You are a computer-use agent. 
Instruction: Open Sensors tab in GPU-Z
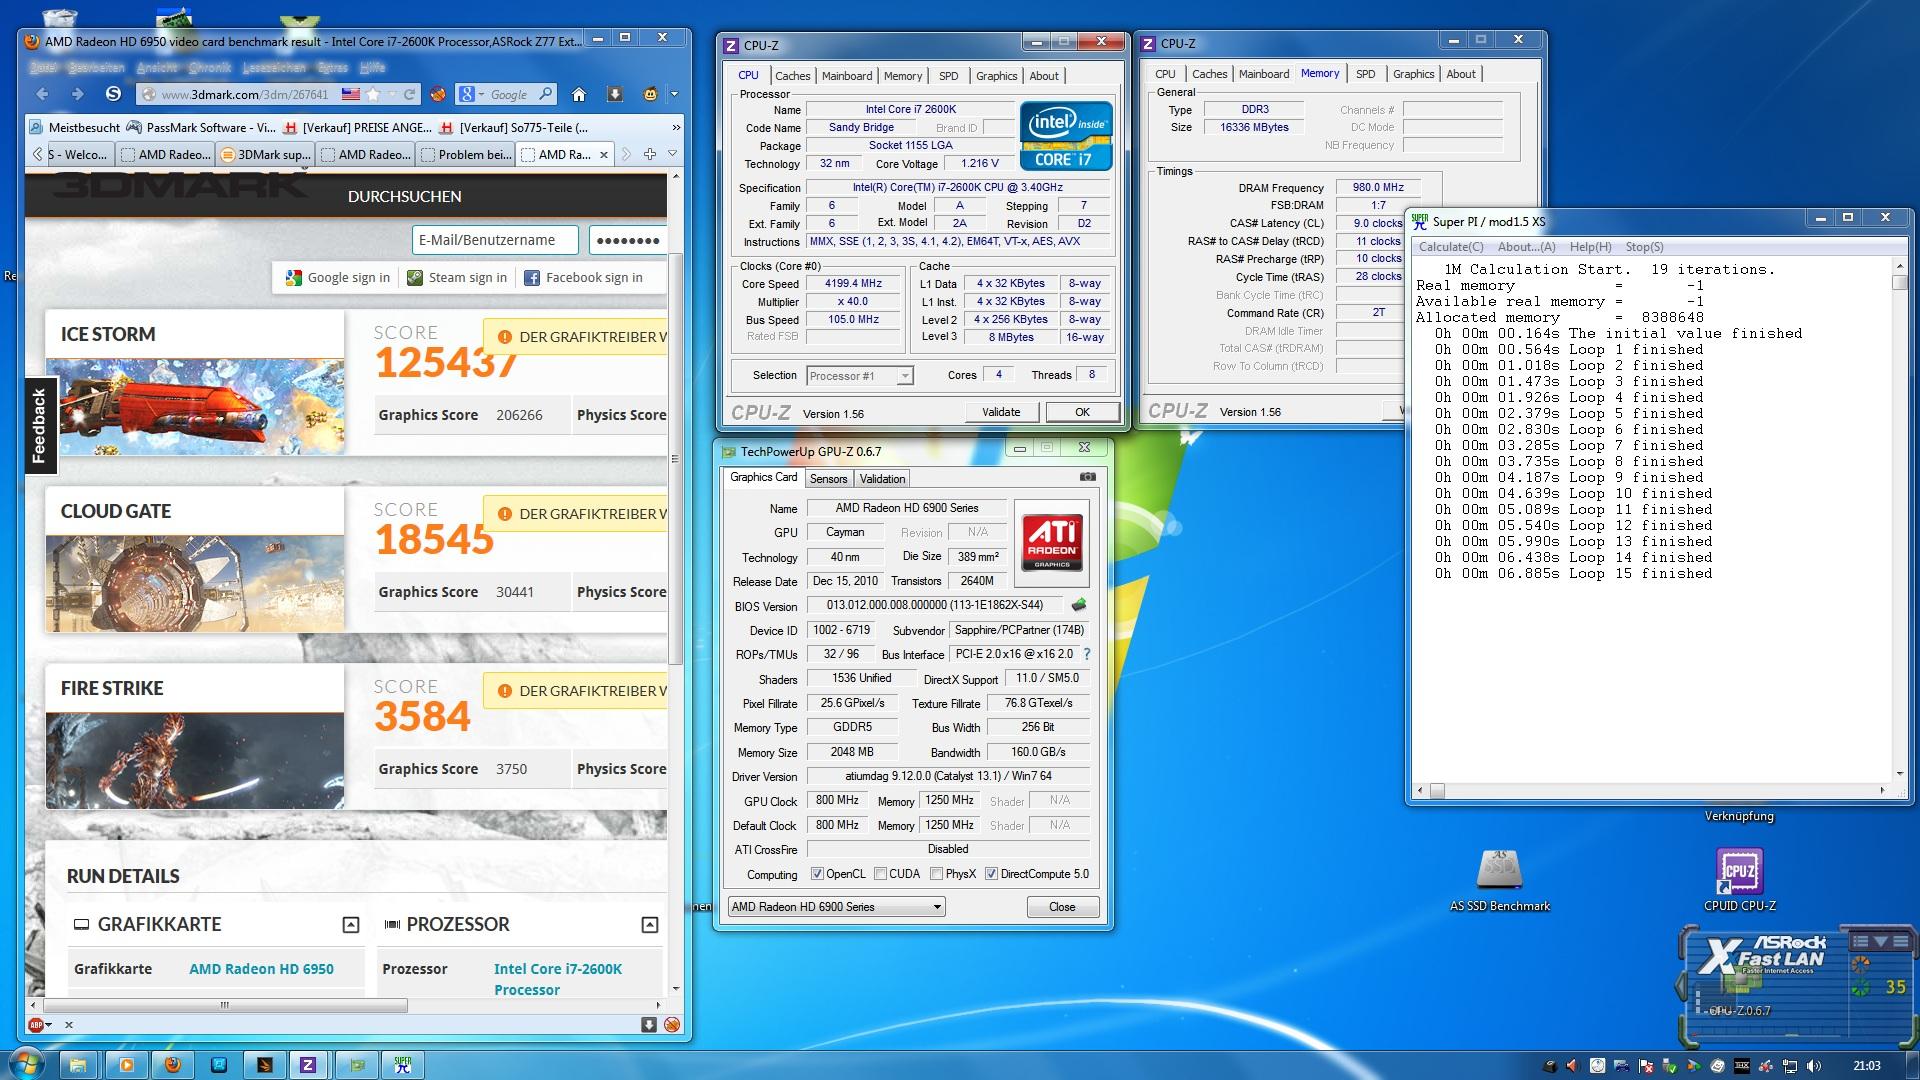click(x=828, y=479)
